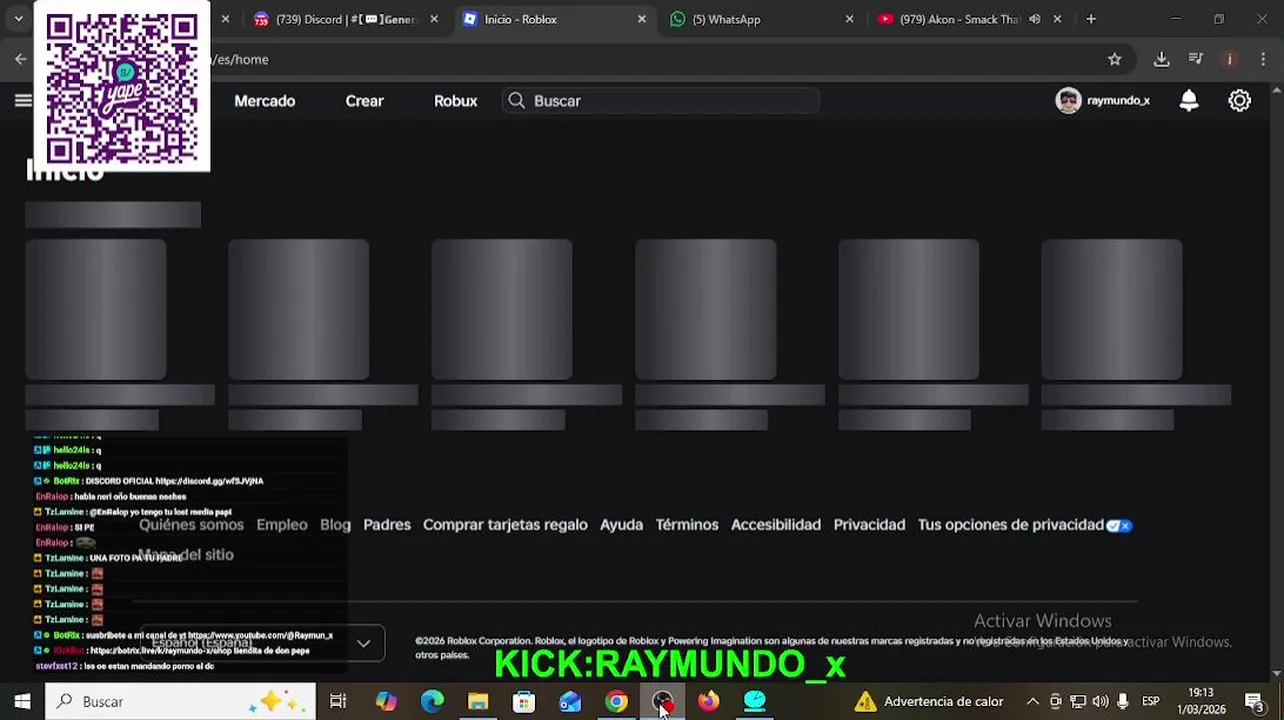Screen dimensions: 1284x720
Task: Close the Akon YouTube tab
Action: [1057, 19]
